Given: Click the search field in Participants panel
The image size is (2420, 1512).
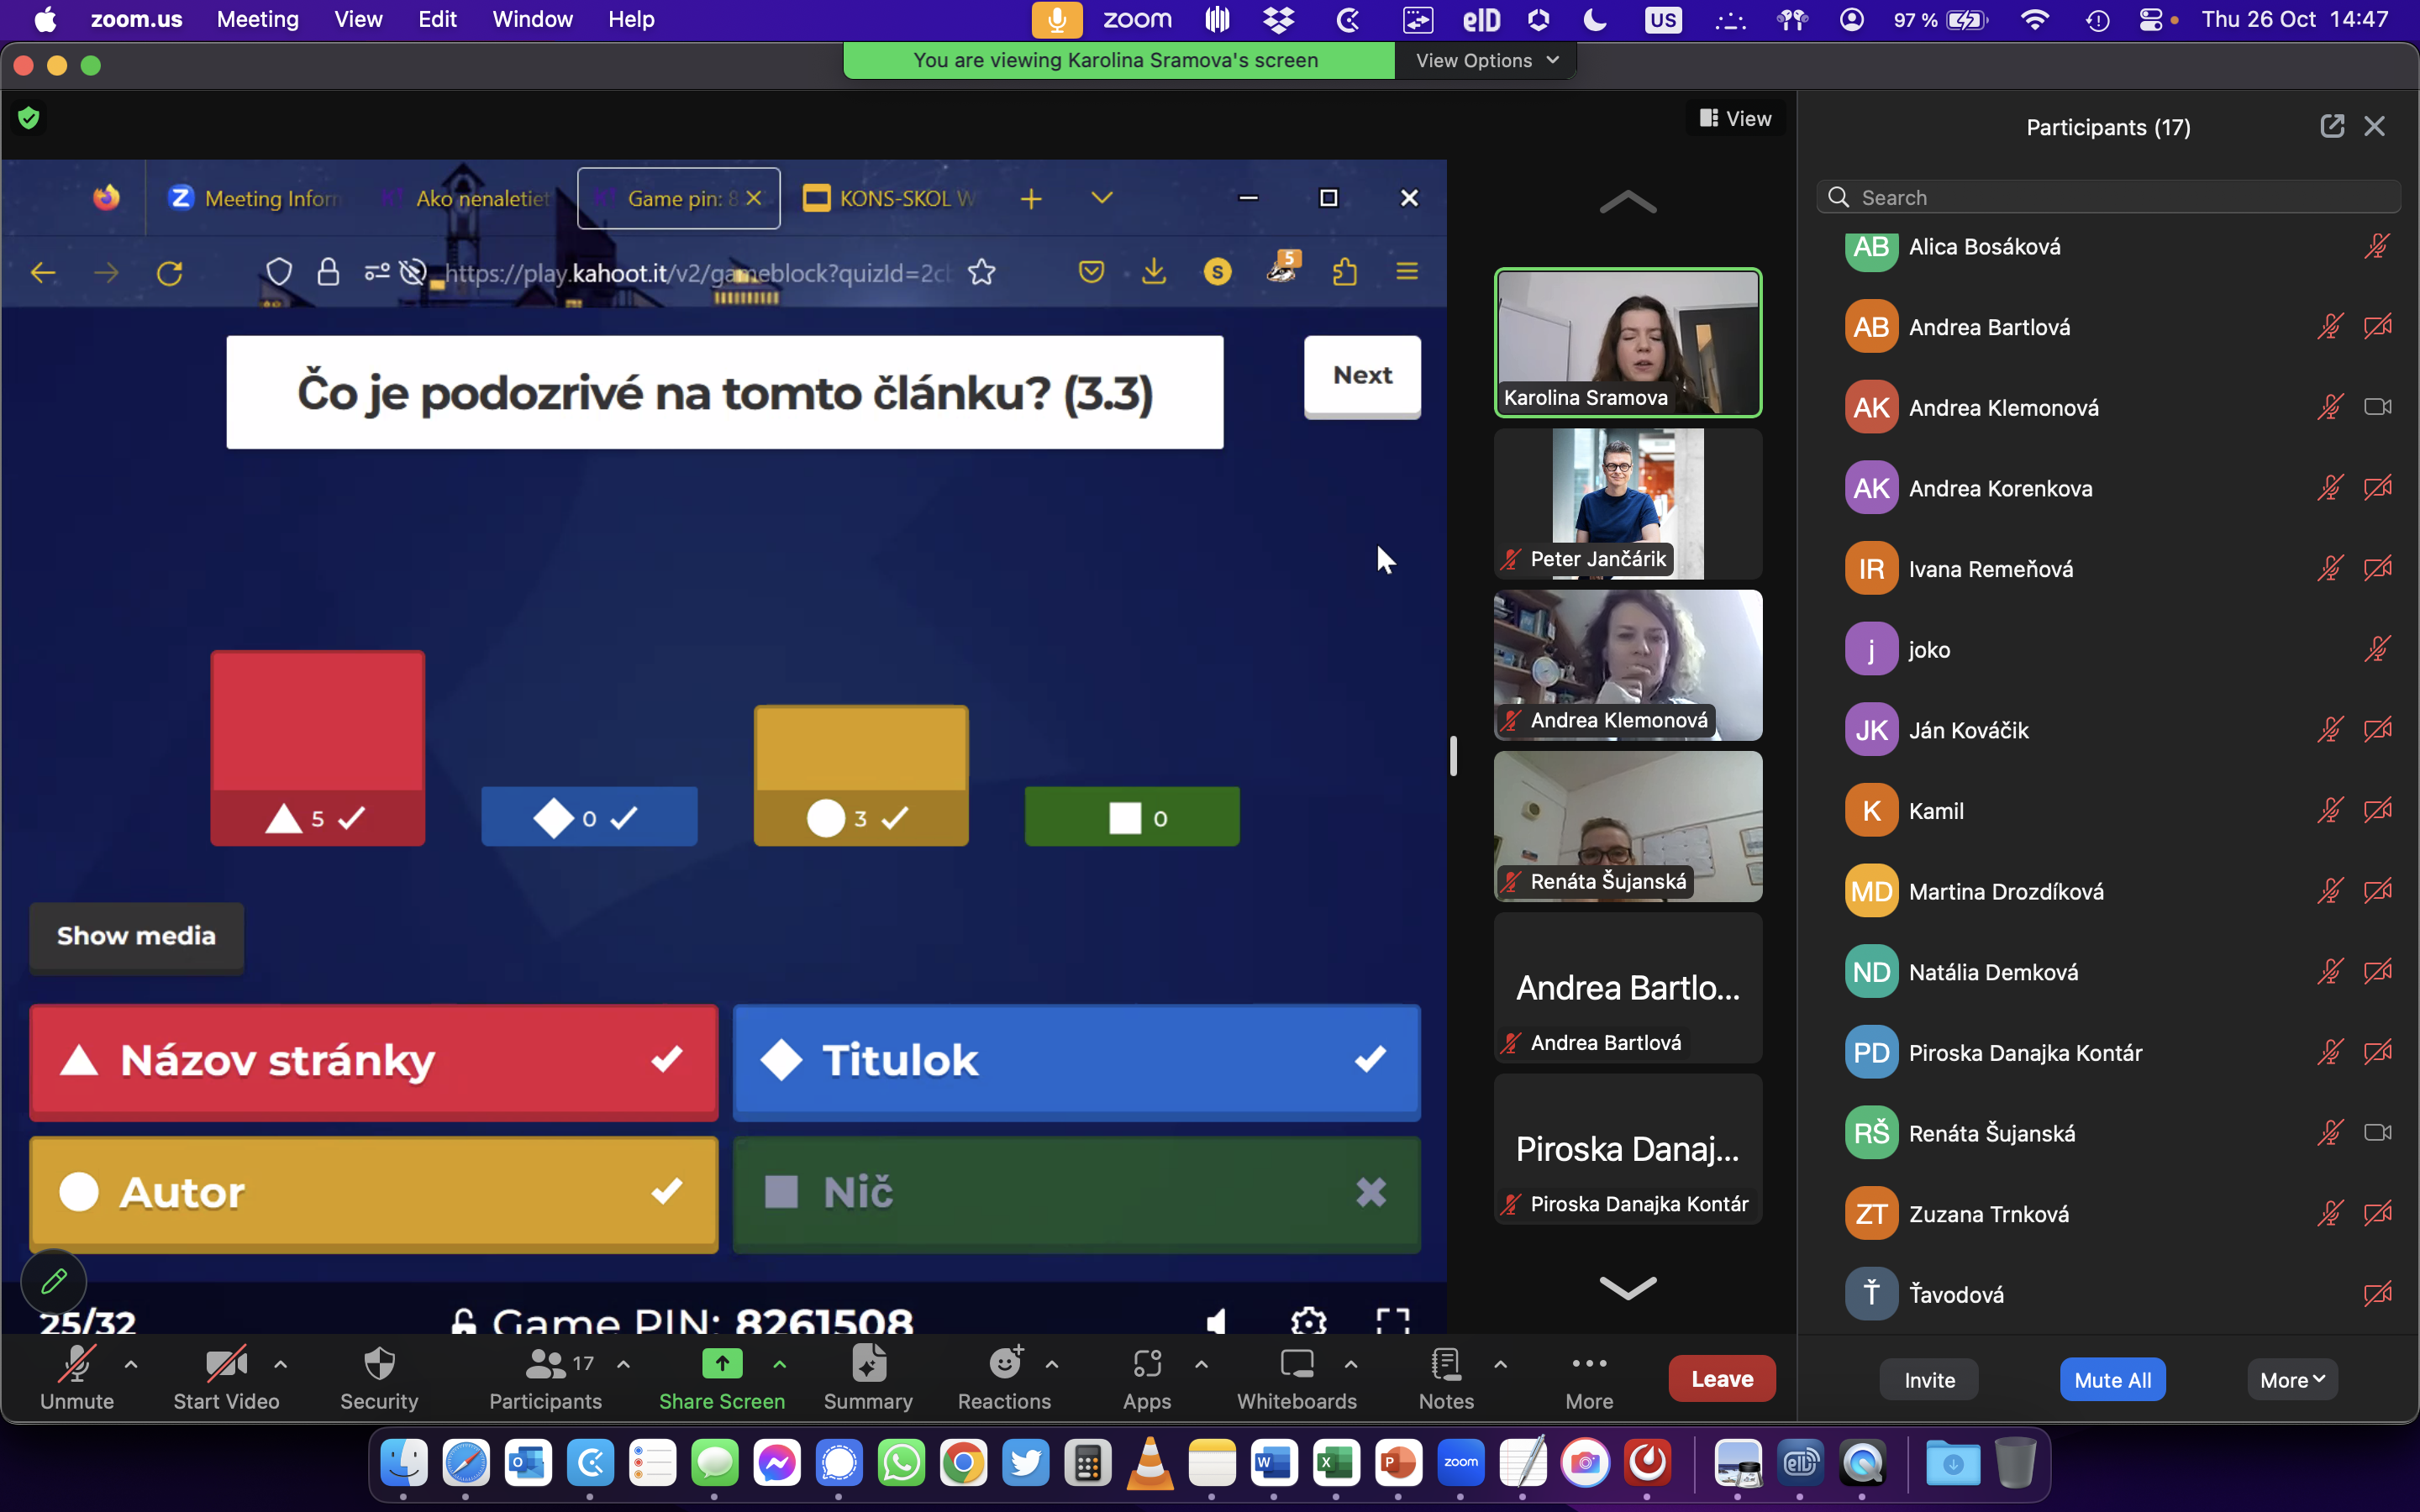Looking at the screenshot, I should [x=2108, y=197].
